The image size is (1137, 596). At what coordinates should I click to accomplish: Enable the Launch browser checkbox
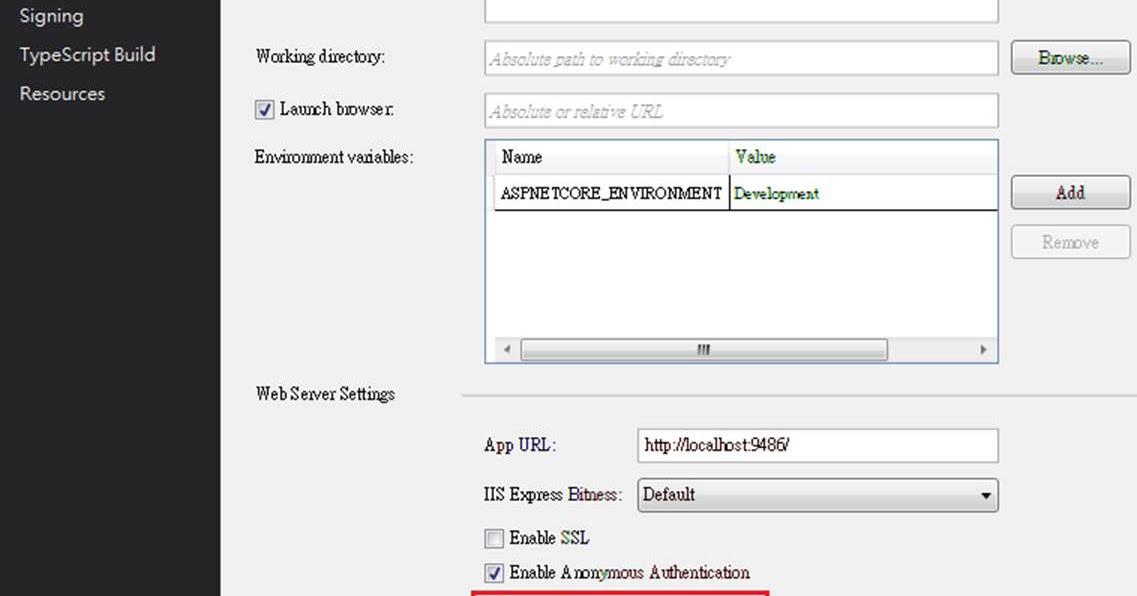[x=264, y=109]
